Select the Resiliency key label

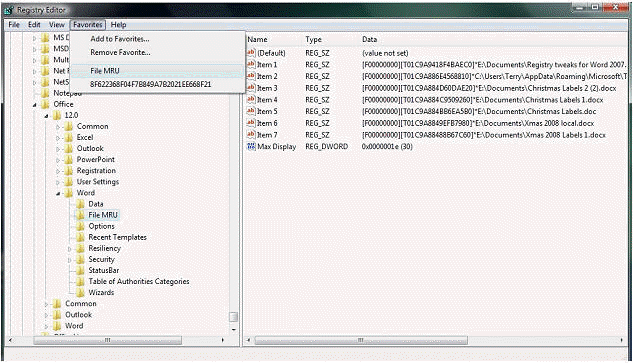[105, 248]
